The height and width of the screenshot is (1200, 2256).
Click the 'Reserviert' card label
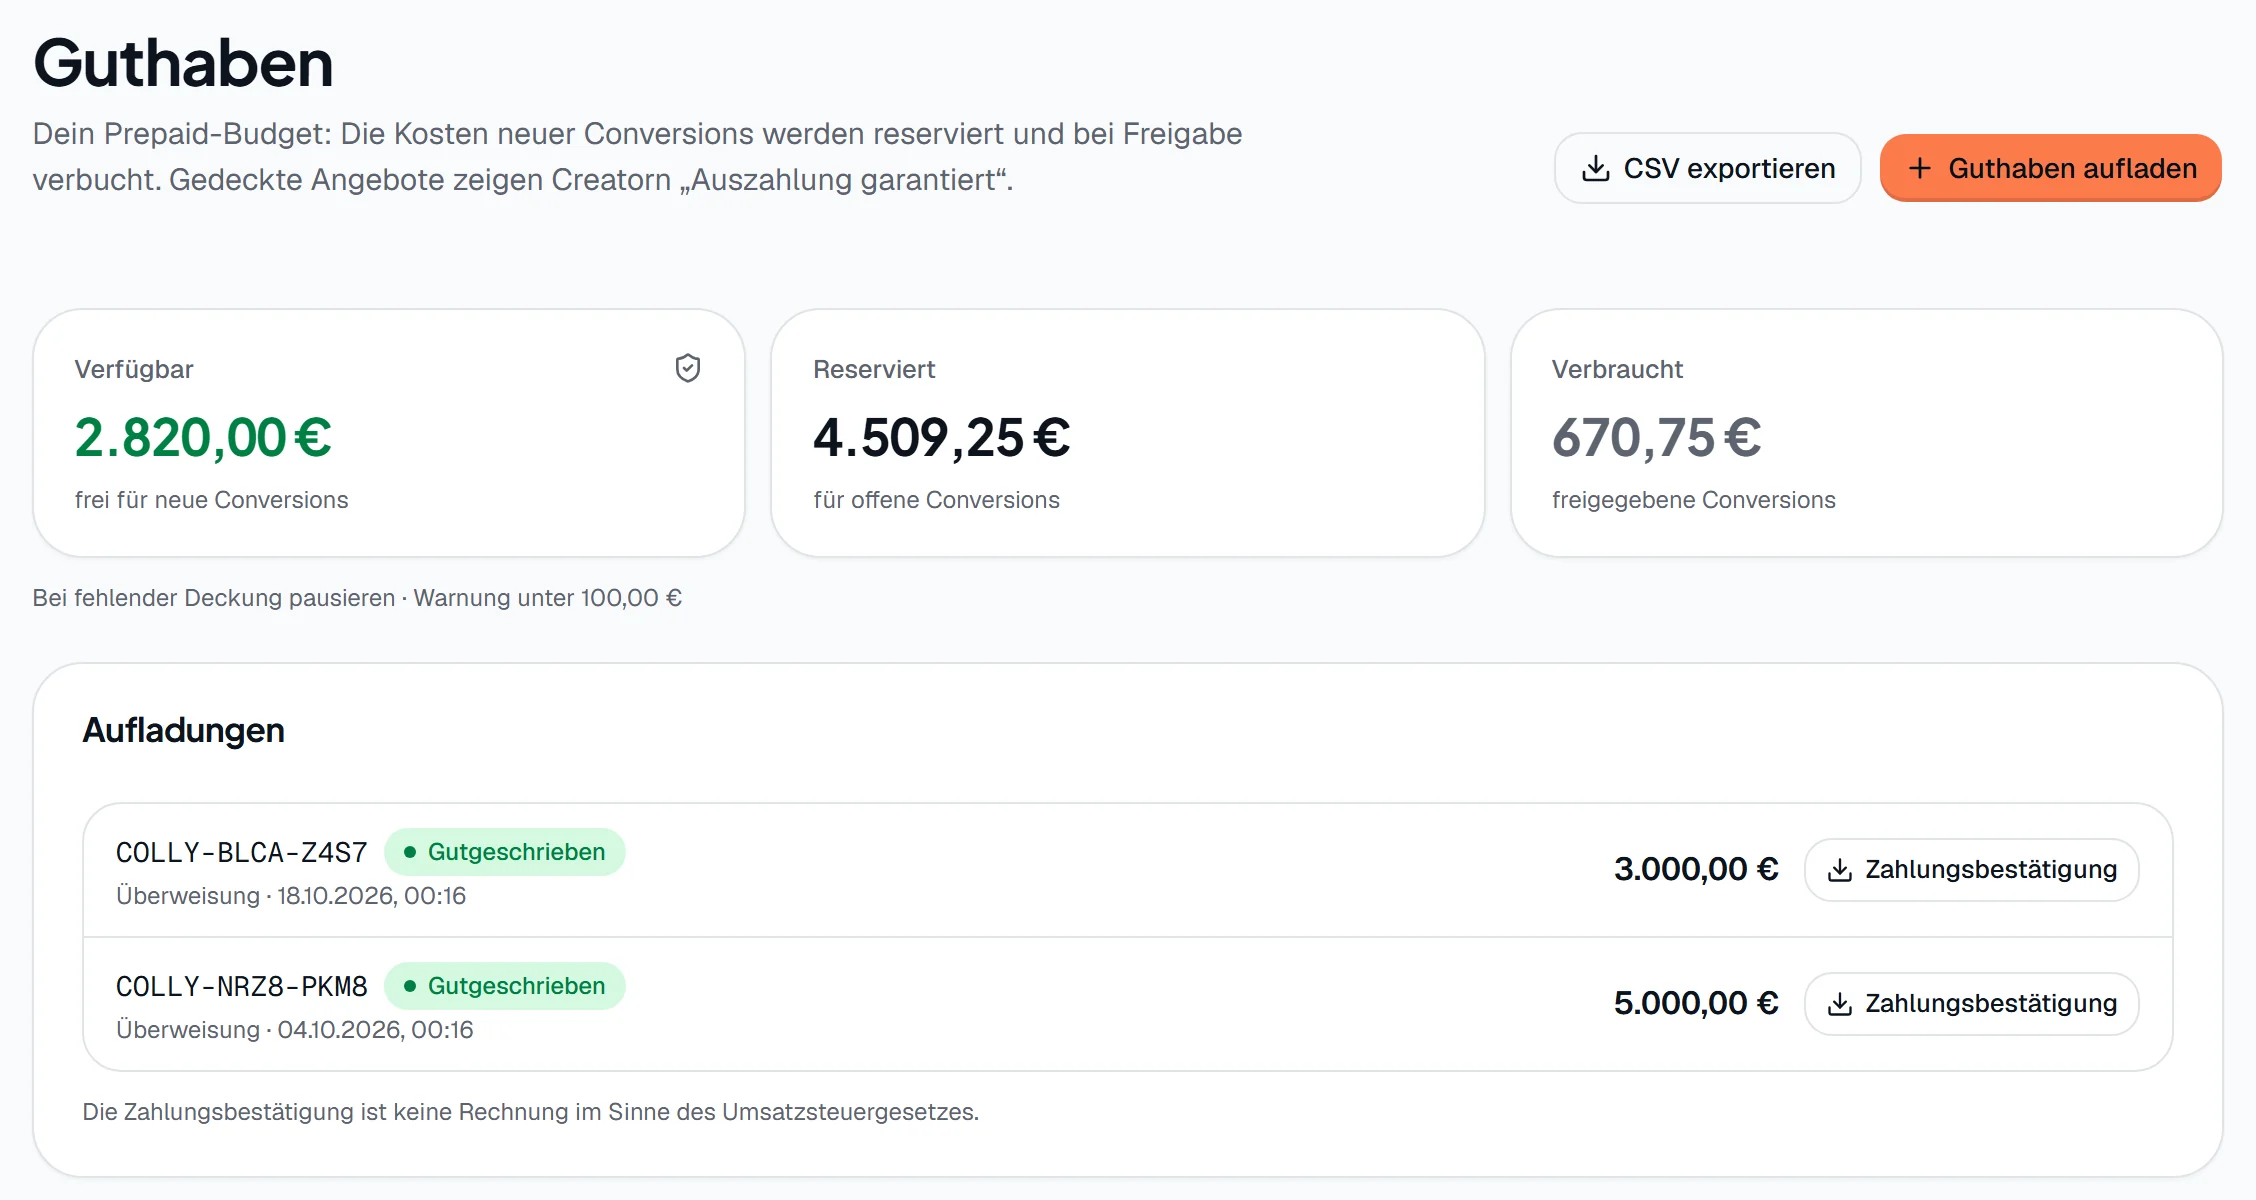click(874, 370)
